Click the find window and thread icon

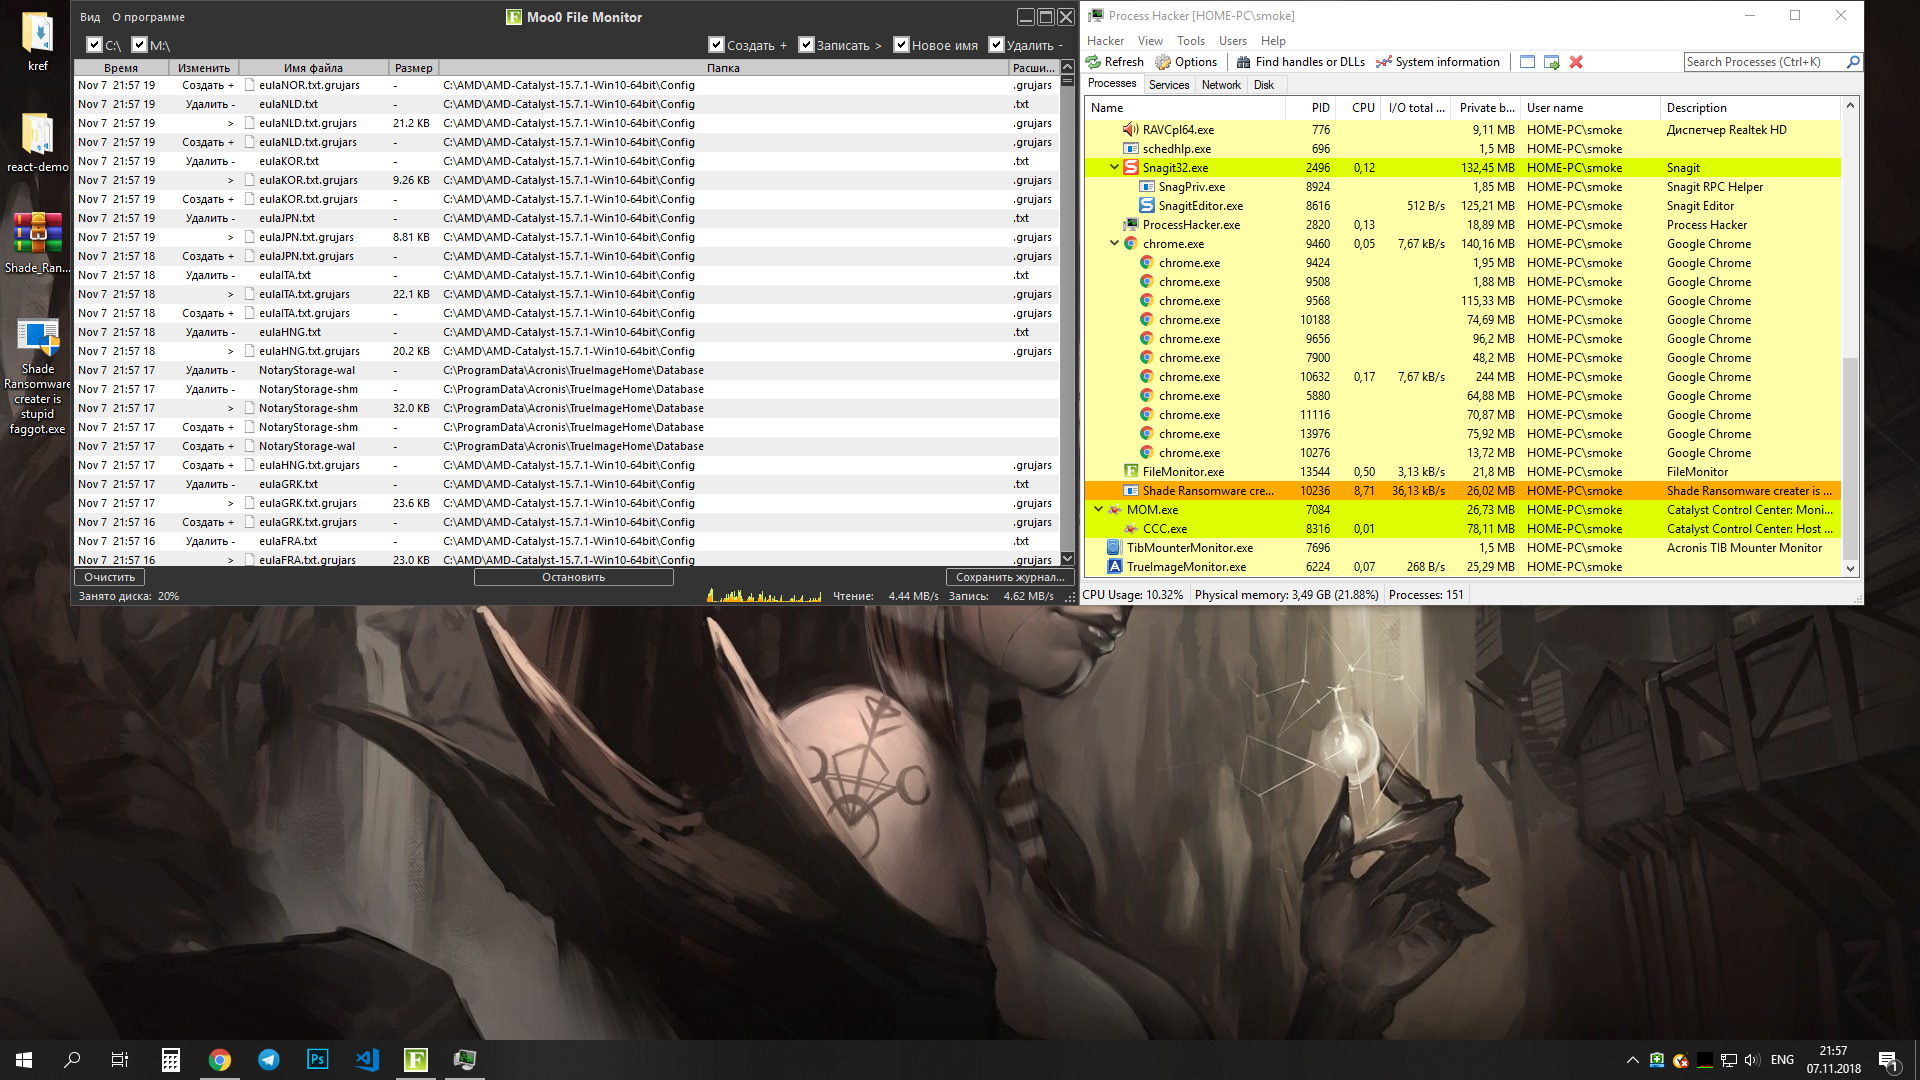[x=1552, y=62]
